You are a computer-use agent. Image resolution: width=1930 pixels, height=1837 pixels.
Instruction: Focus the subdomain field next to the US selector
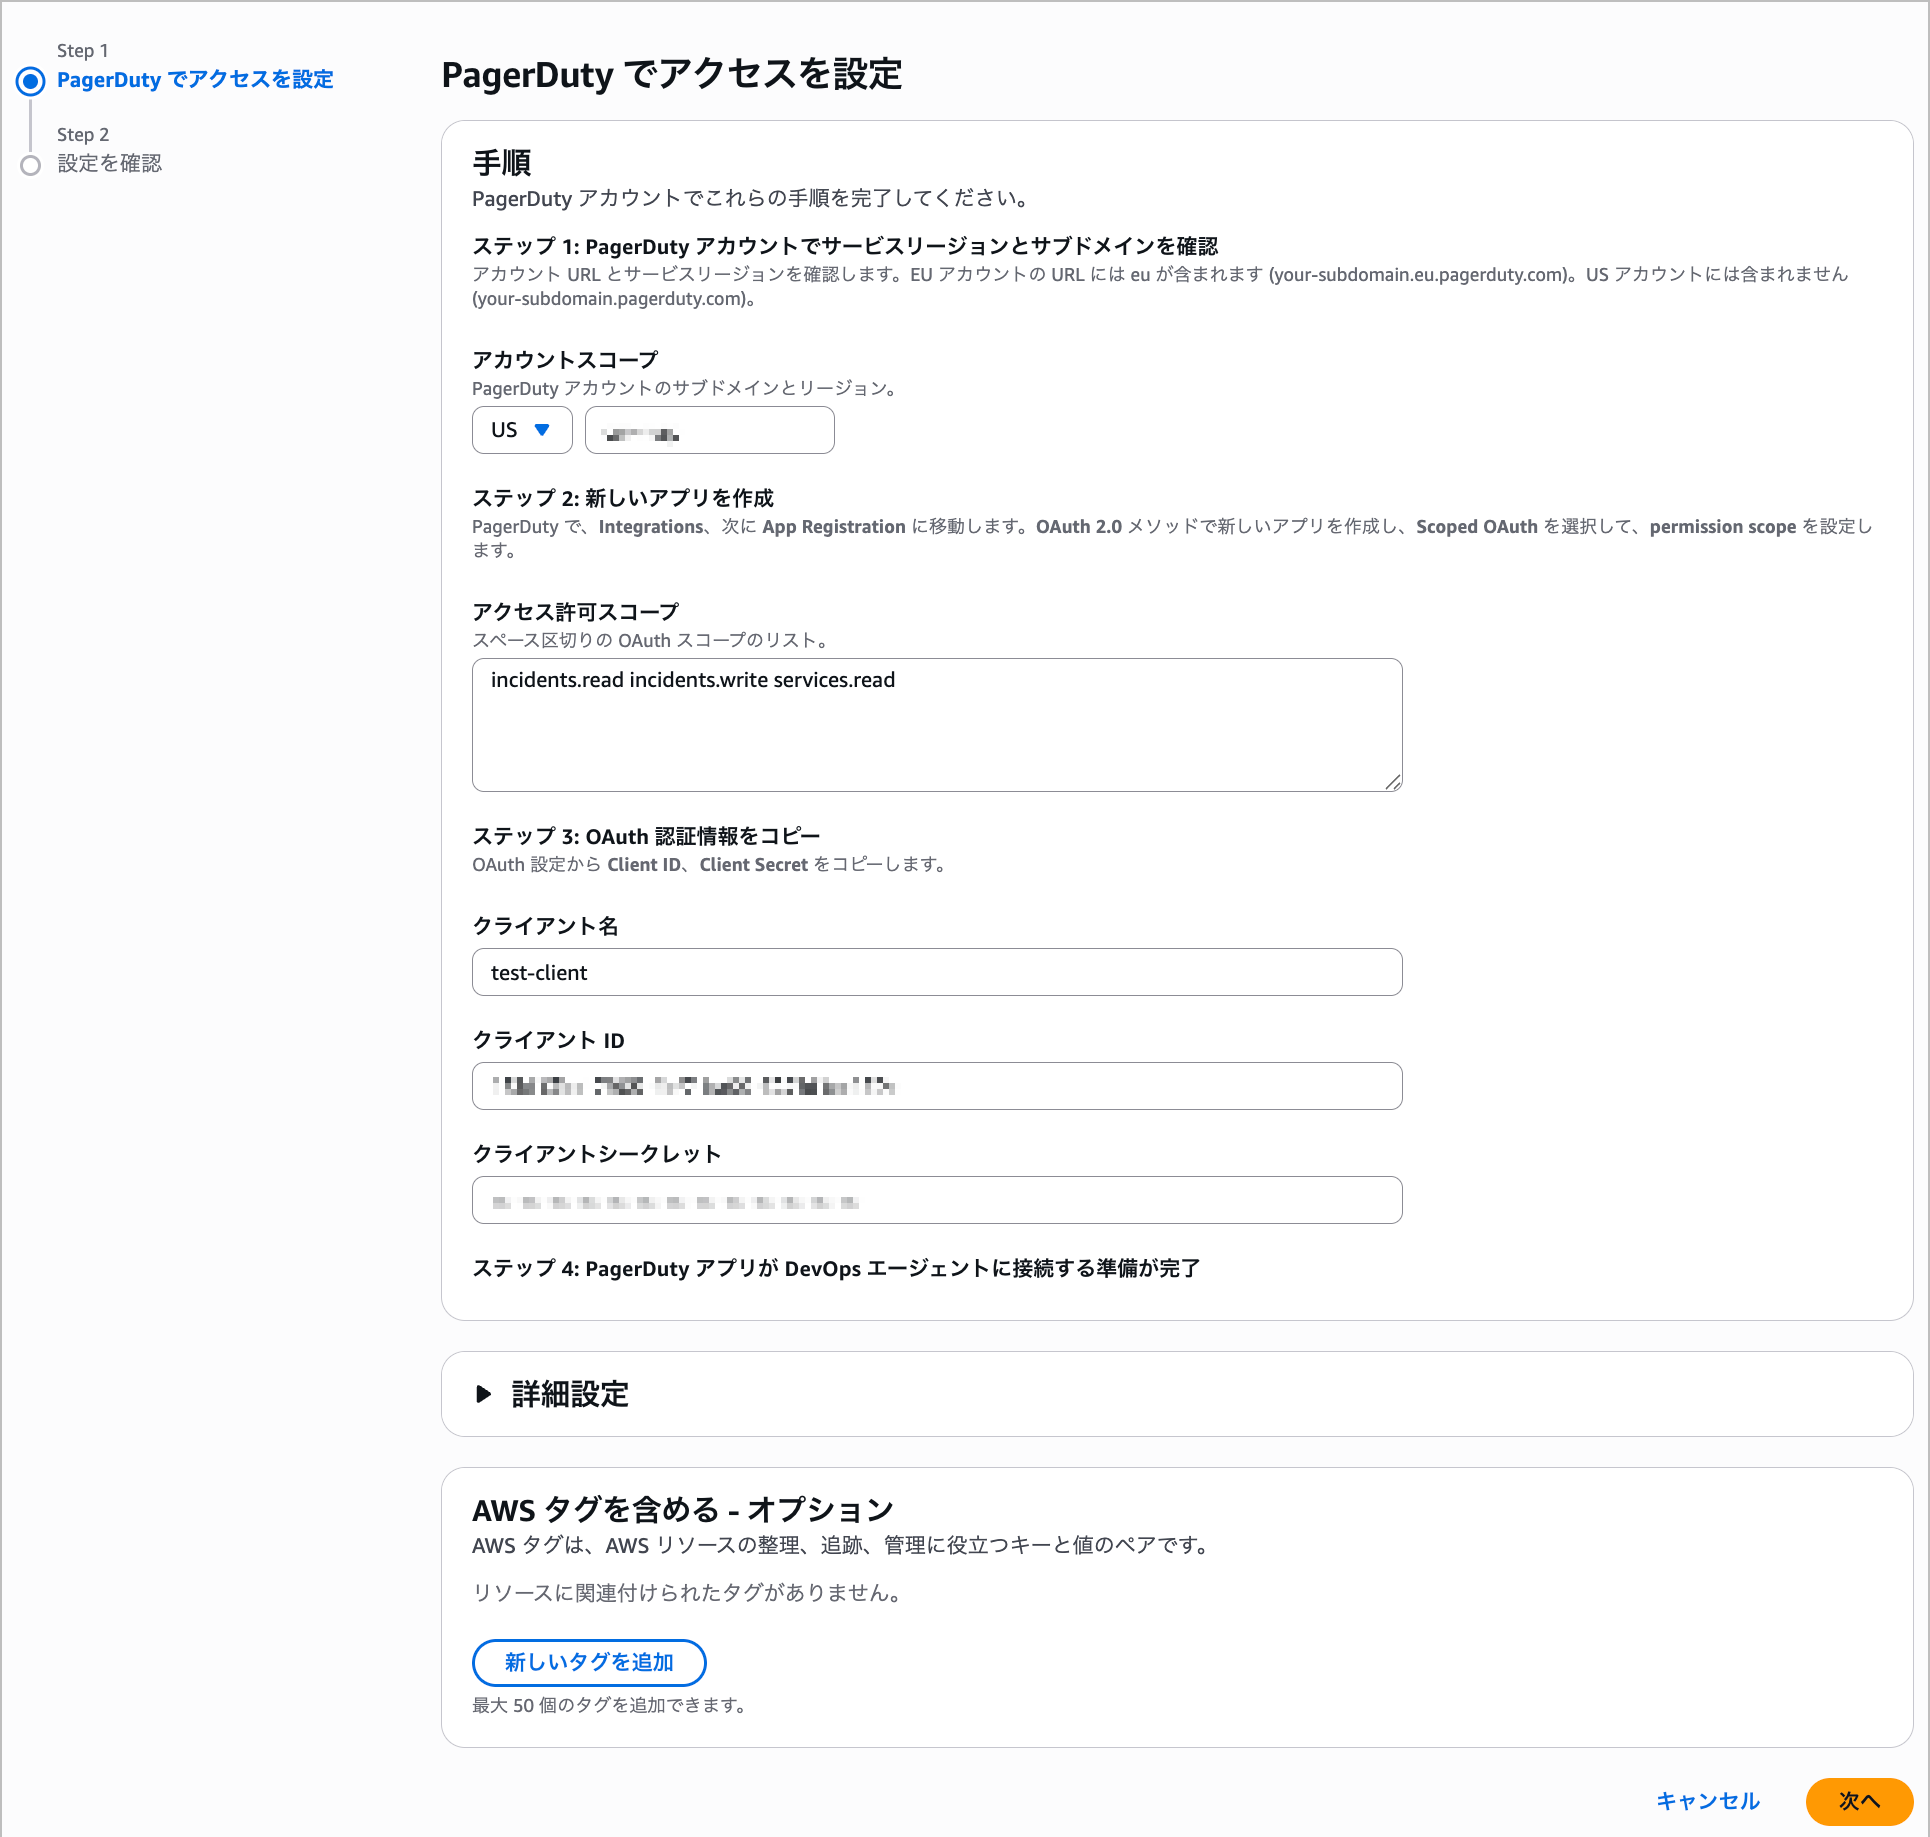coord(709,429)
